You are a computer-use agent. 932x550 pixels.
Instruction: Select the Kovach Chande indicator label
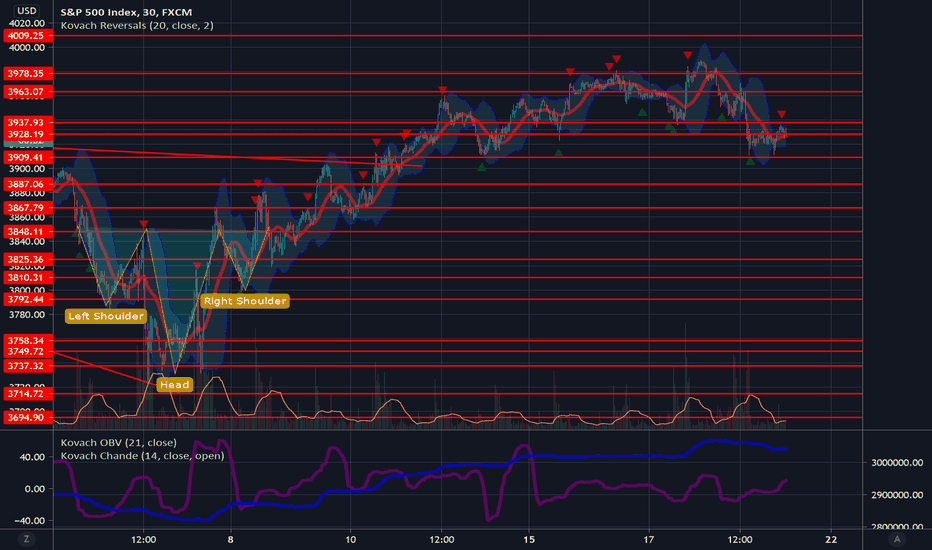coord(142,456)
